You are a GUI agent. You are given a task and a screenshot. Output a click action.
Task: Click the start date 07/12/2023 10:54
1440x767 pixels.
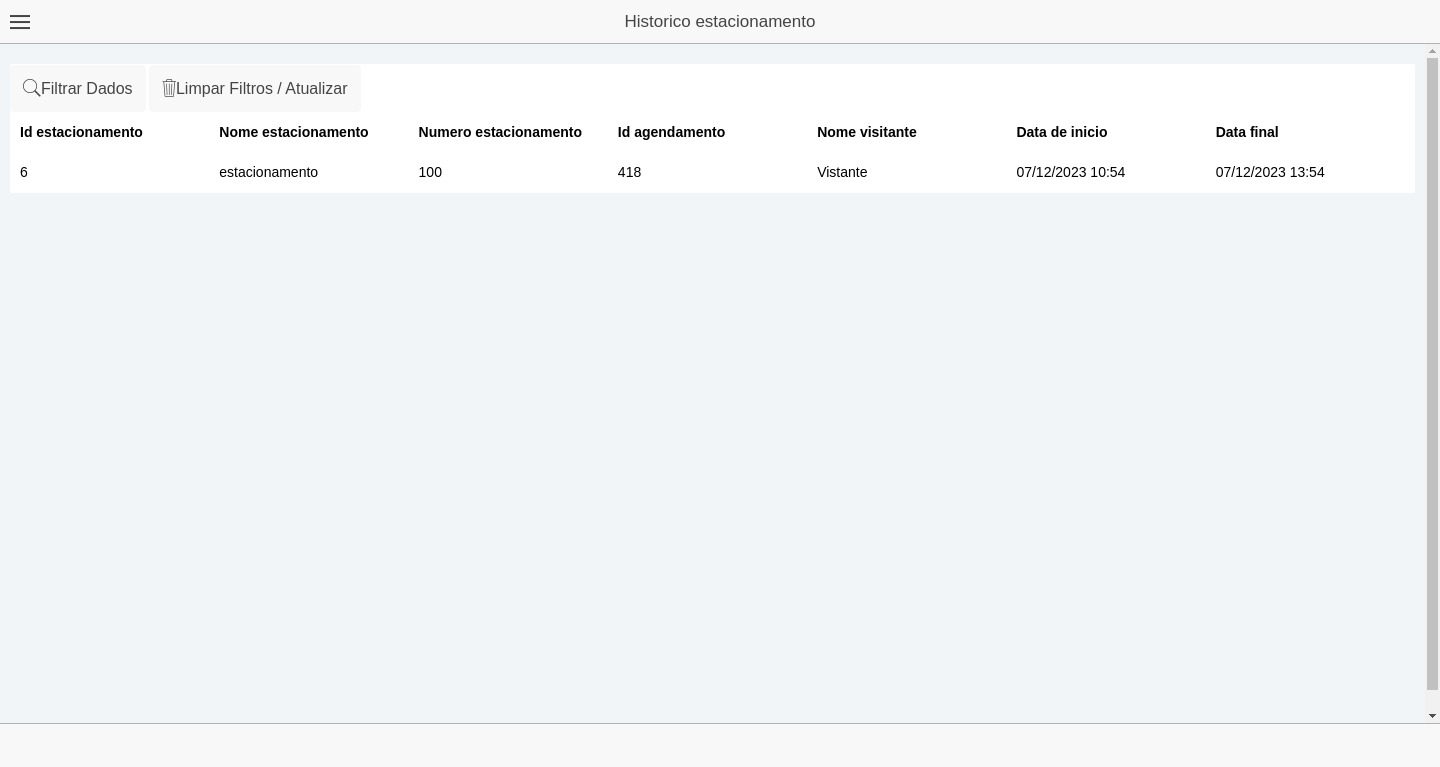pyautogui.click(x=1070, y=172)
